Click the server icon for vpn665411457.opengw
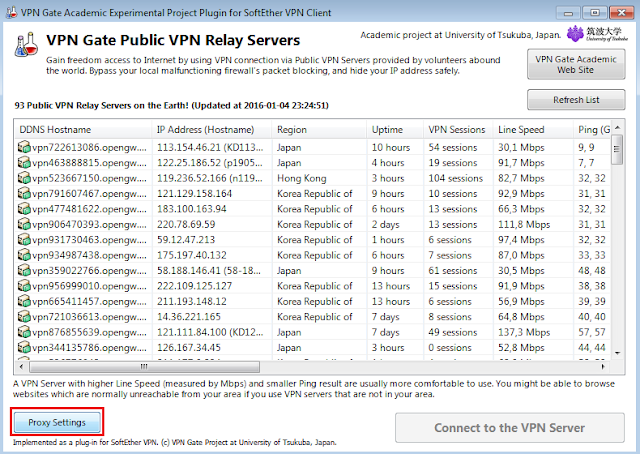The image size is (640, 454). [x=24, y=301]
